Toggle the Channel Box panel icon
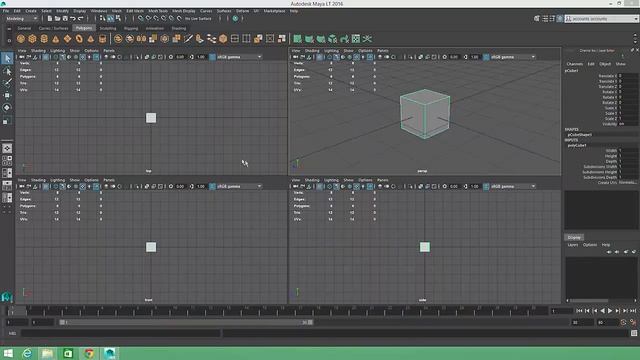 click(560, 18)
